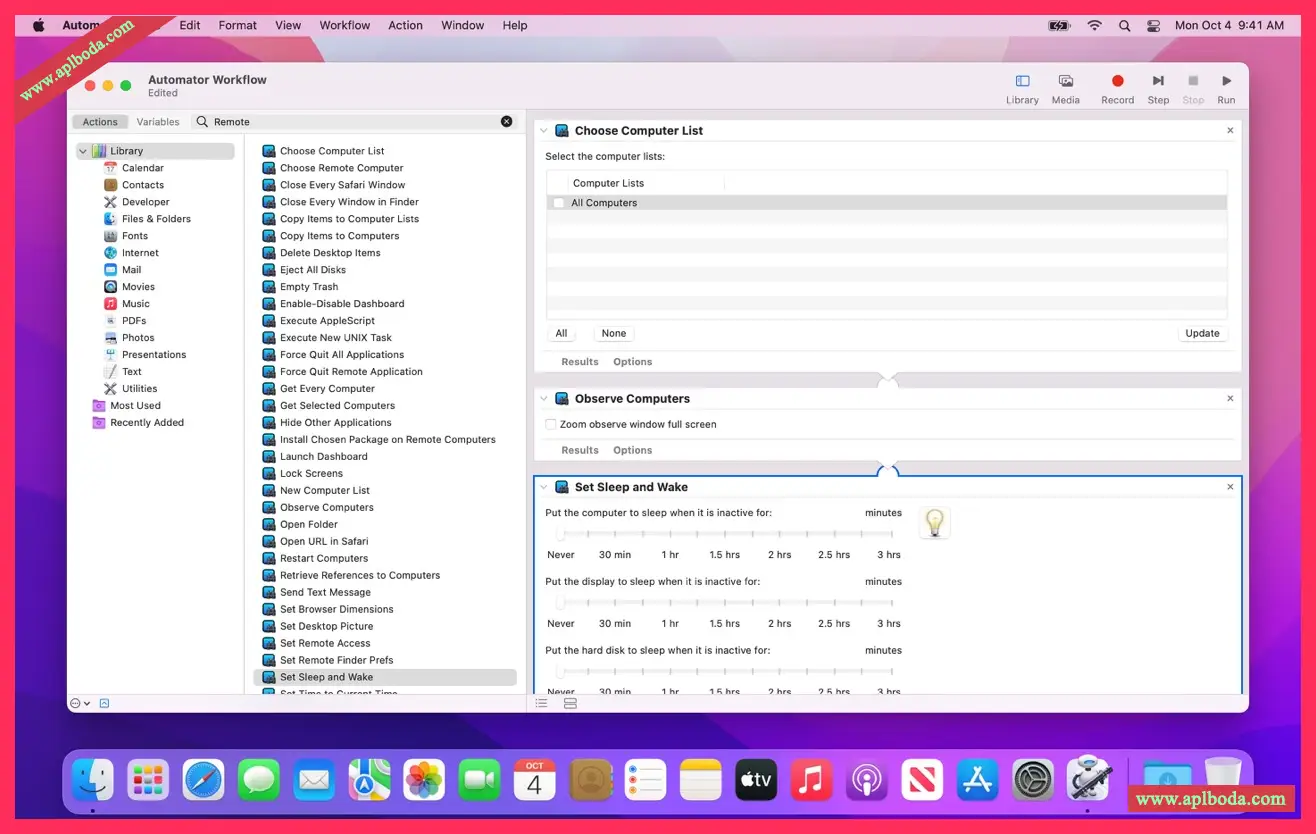Open Automator robot icon in the Dock
Image resolution: width=1316 pixels, height=834 pixels.
(x=1088, y=780)
